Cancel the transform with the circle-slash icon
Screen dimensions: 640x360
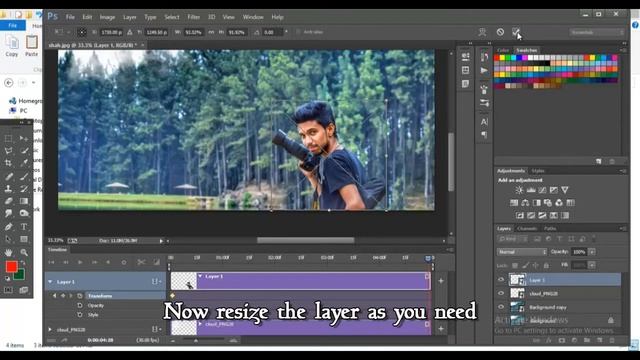point(500,32)
